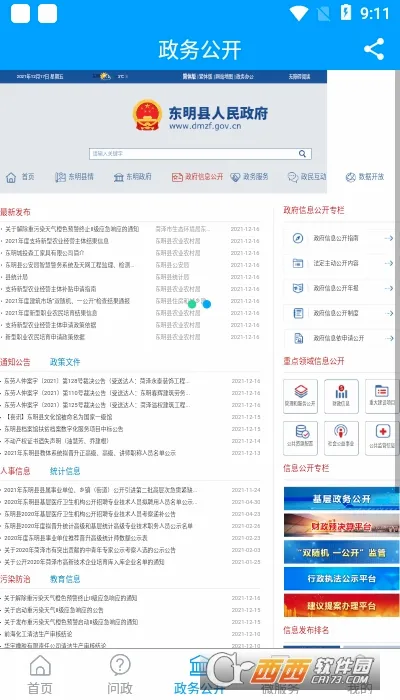Image resolution: width=400 pixels, height=700 pixels.
Task: Open 不动产权证书遗失声明 notice
Action: coord(56,441)
